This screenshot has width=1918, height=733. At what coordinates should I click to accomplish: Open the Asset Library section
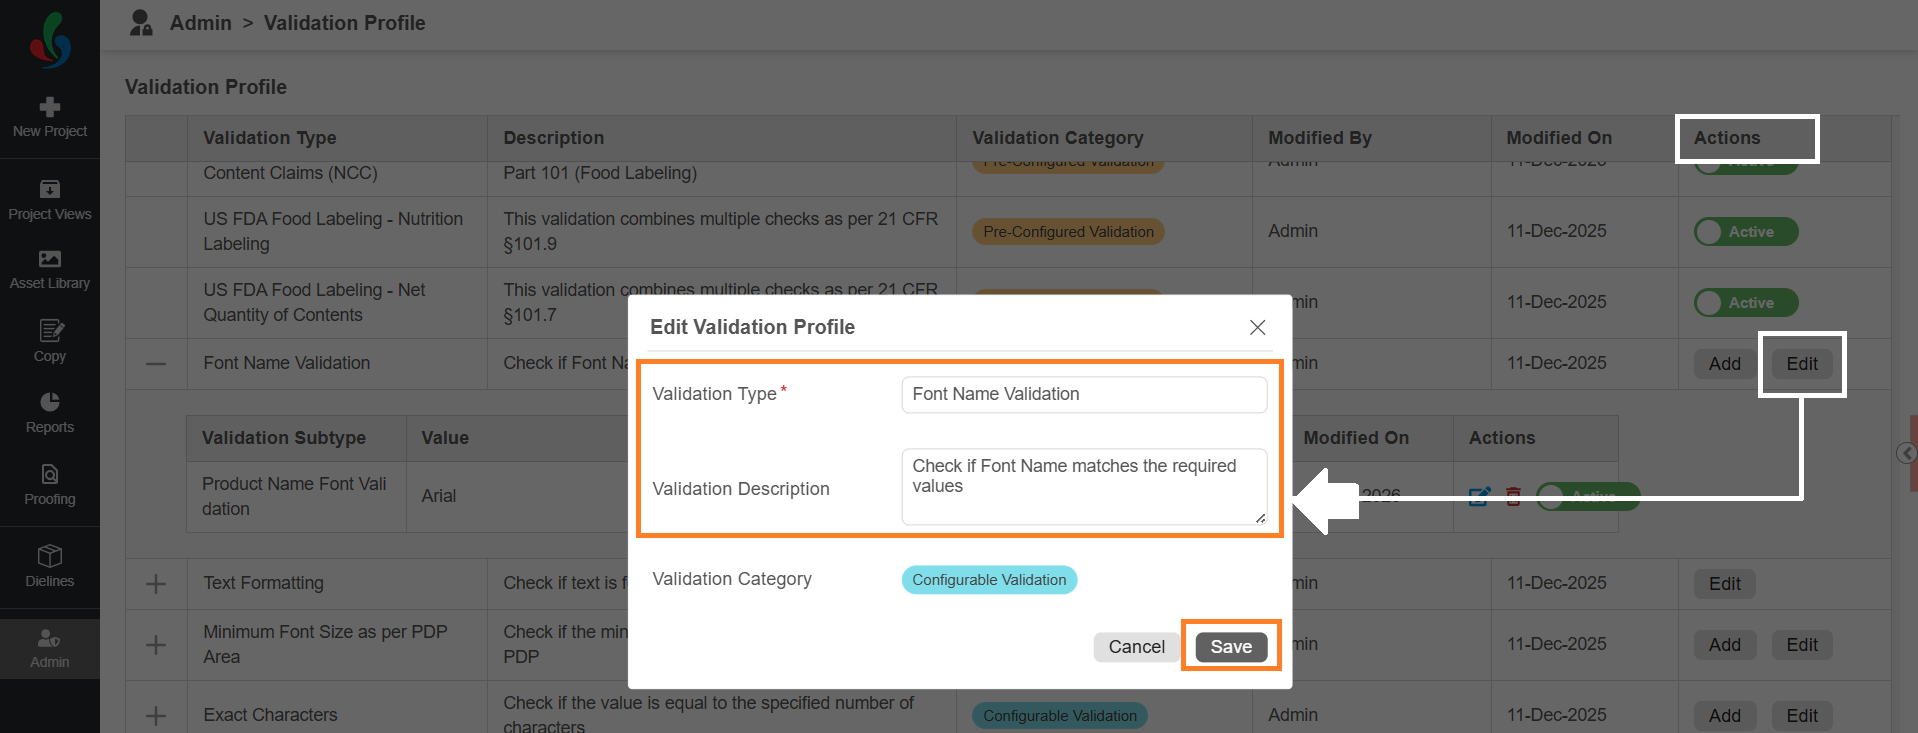50,270
